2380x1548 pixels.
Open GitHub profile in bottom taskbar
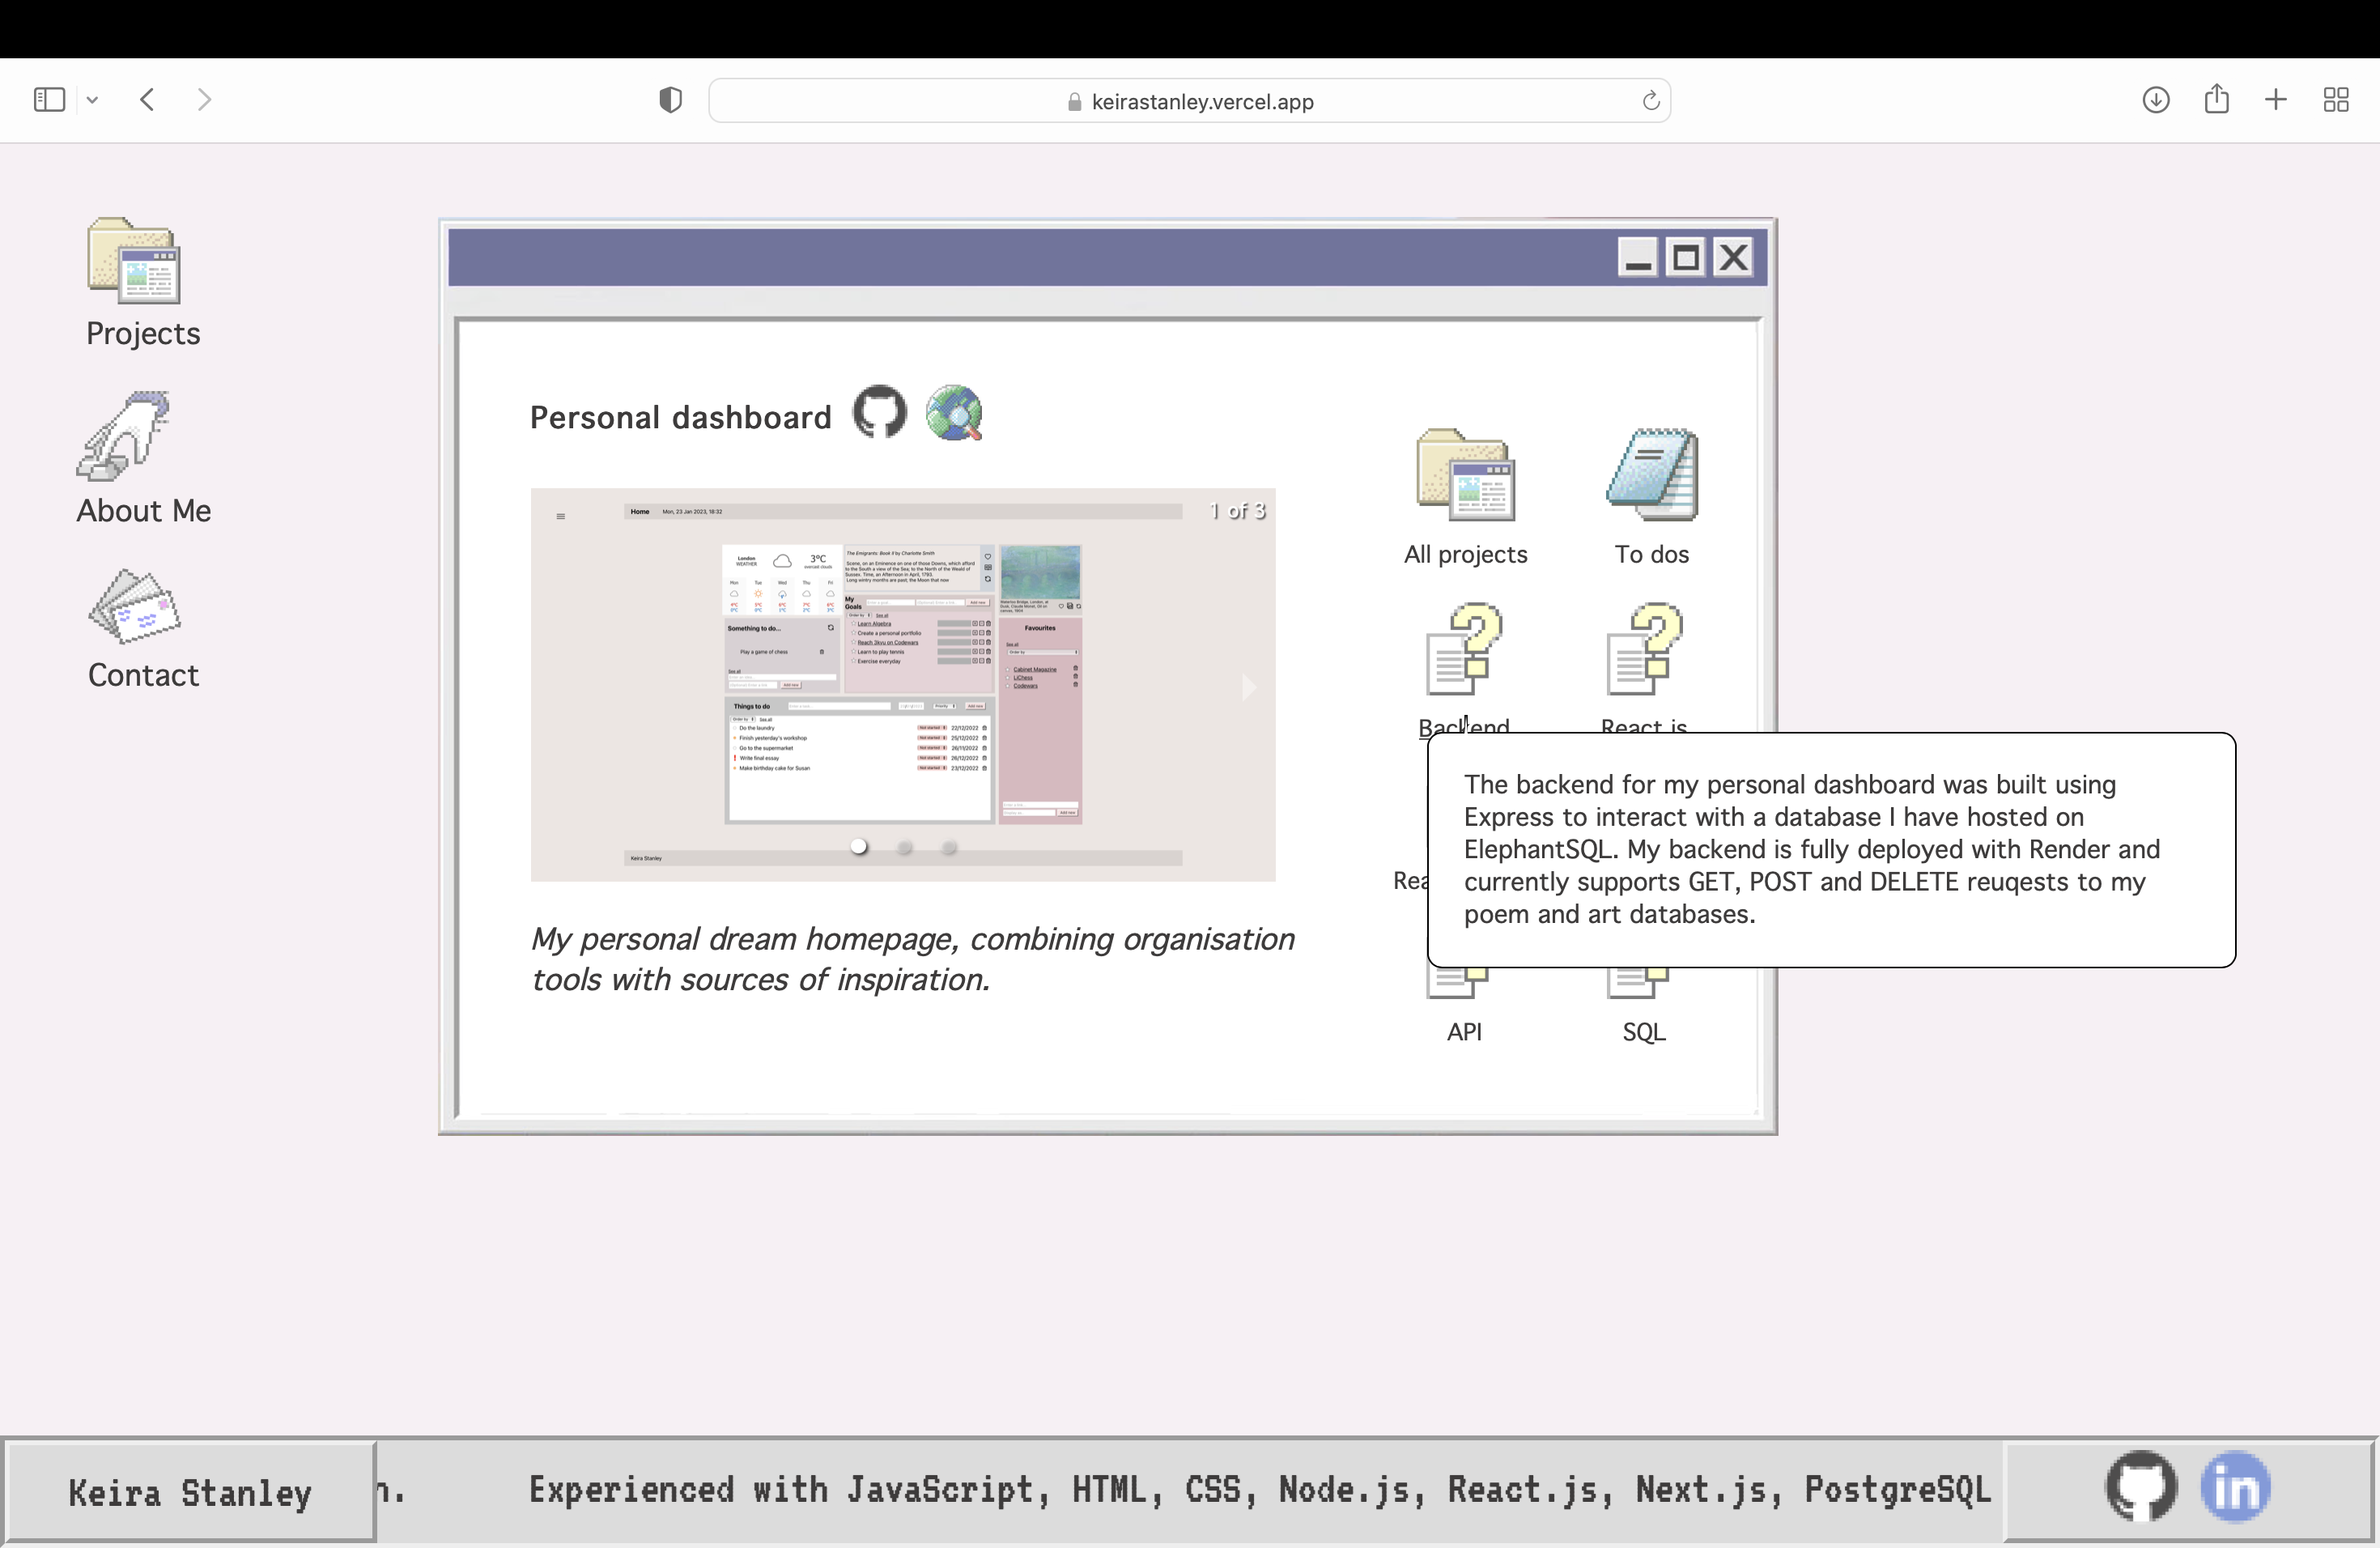pos(2141,1487)
